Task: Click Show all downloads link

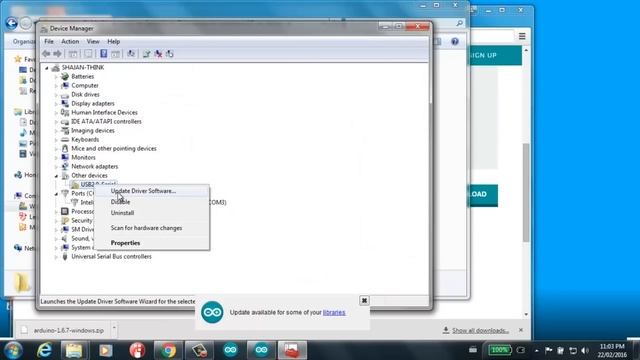Action: point(480,330)
